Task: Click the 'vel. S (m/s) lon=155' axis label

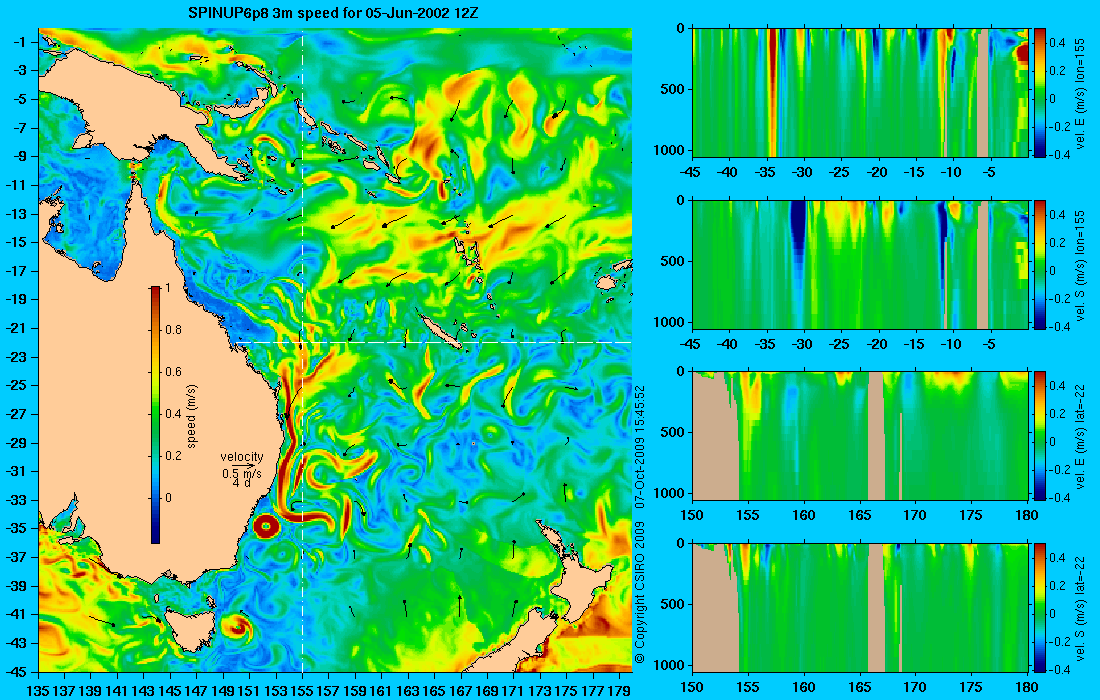Action: [1082, 266]
